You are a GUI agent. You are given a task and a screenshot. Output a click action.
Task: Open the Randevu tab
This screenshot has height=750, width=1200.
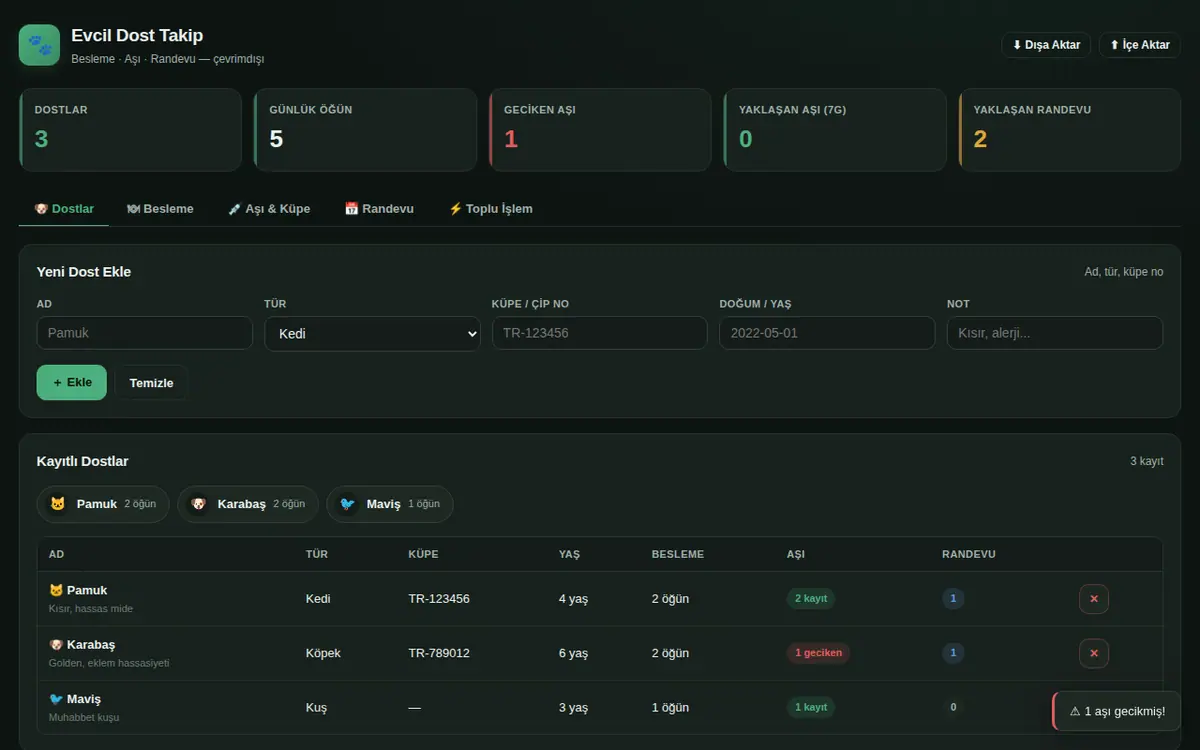point(379,209)
